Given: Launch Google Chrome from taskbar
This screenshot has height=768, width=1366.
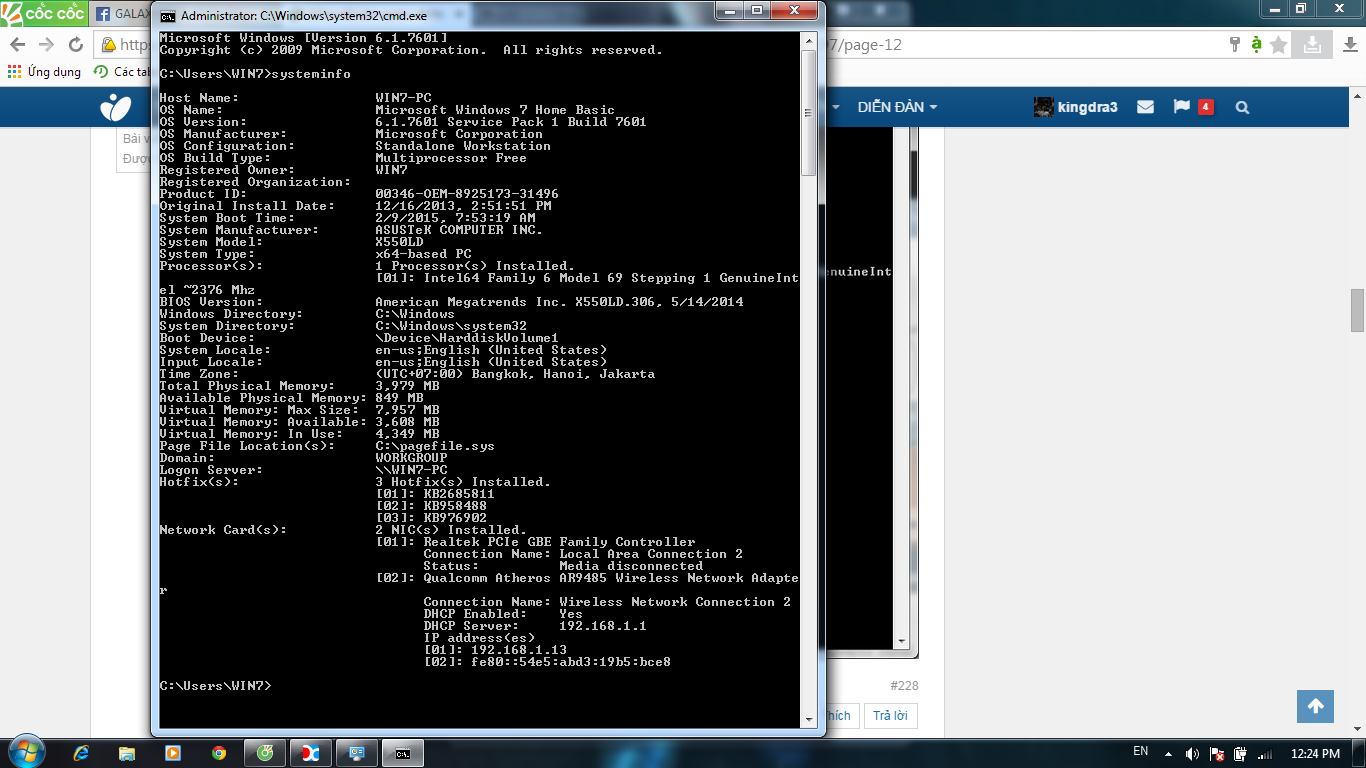Looking at the screenshot, I should tap(219, 753).
